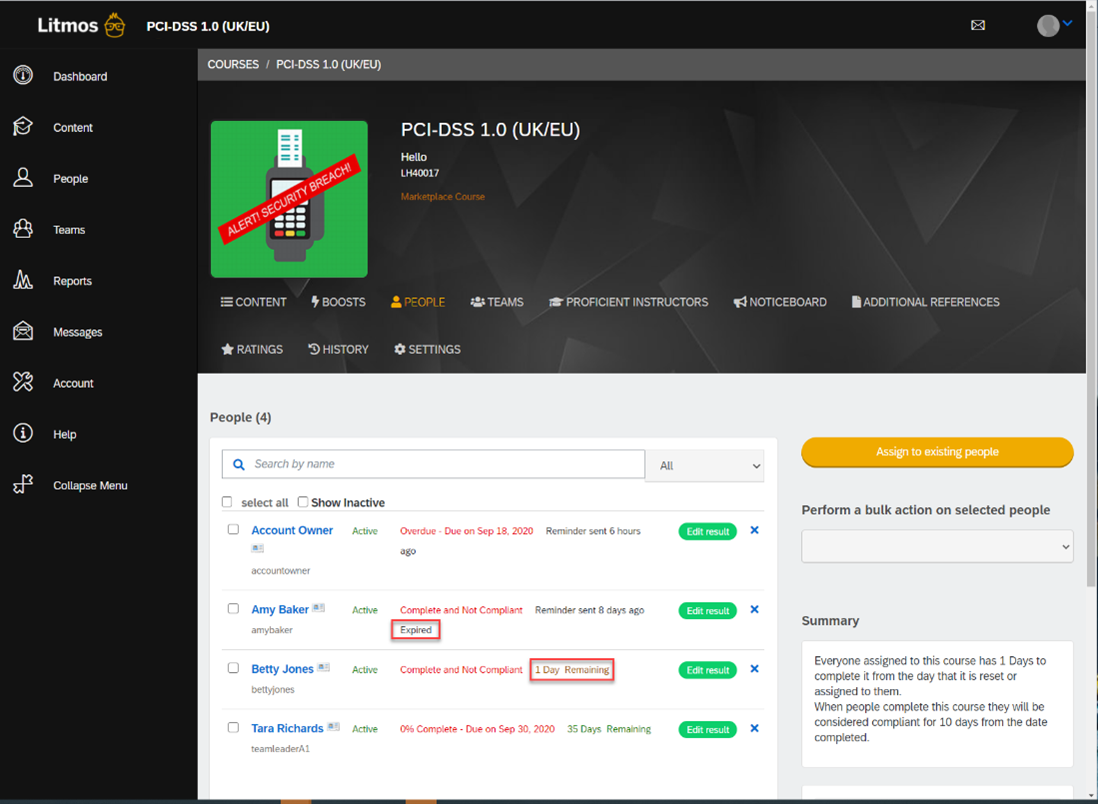
Task: Tick the select all checkbox
Action: pyautogui.click(x=227, y=502)
